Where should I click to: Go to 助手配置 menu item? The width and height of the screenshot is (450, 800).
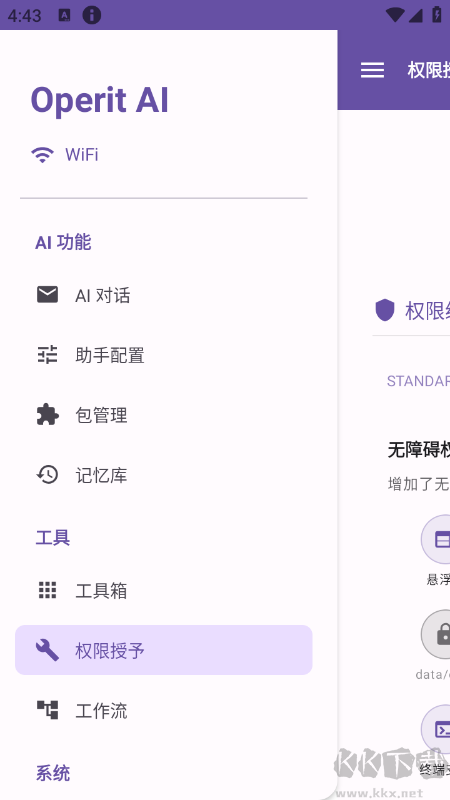[164, 355]
